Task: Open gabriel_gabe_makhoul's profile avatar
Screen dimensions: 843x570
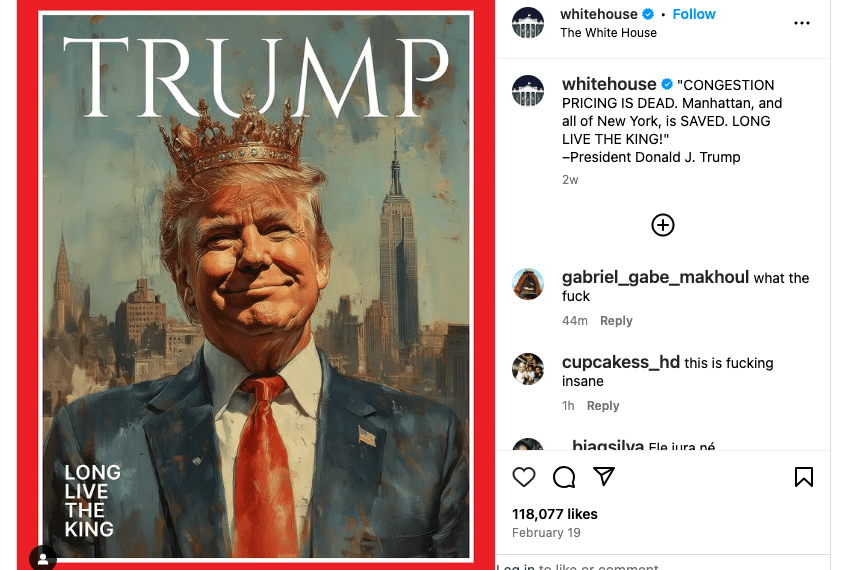Action: [x=528, y=284]
